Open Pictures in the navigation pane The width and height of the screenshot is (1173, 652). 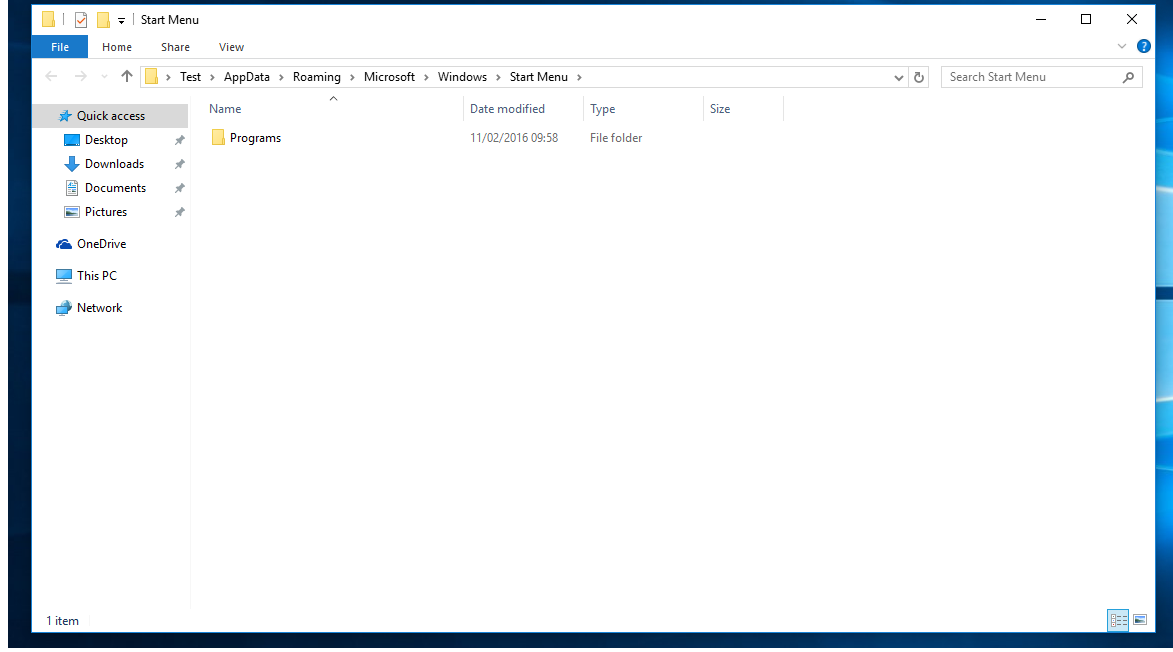coord(105,212)
